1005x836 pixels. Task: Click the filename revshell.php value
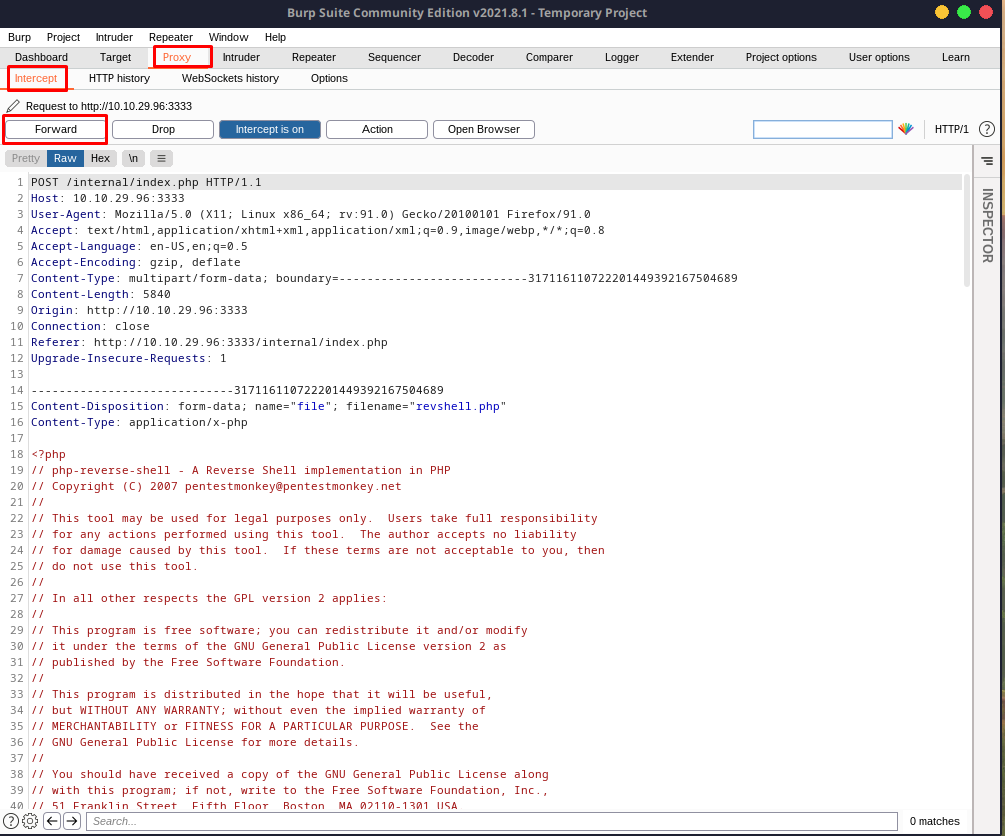point(458,406)
